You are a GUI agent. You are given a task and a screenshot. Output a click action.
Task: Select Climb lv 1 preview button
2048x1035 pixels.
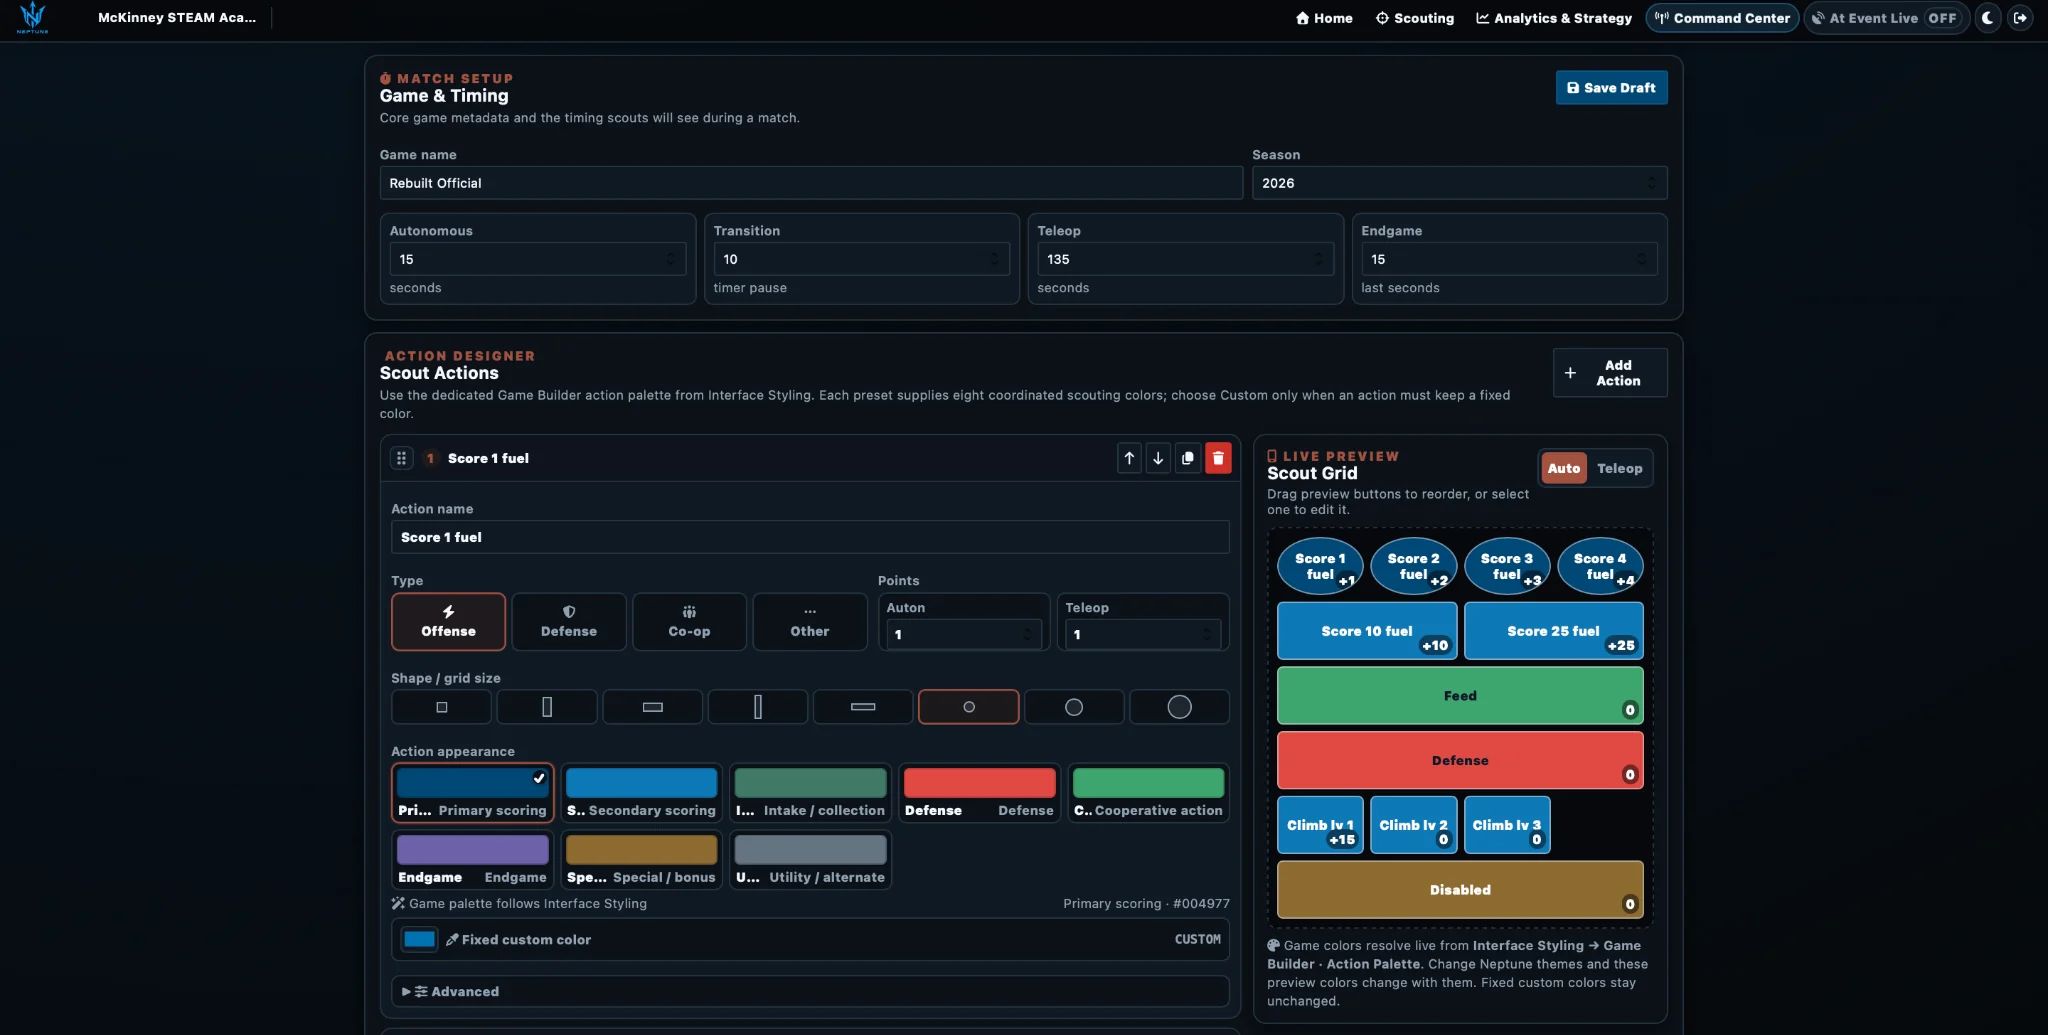[x=1320, y=825]
